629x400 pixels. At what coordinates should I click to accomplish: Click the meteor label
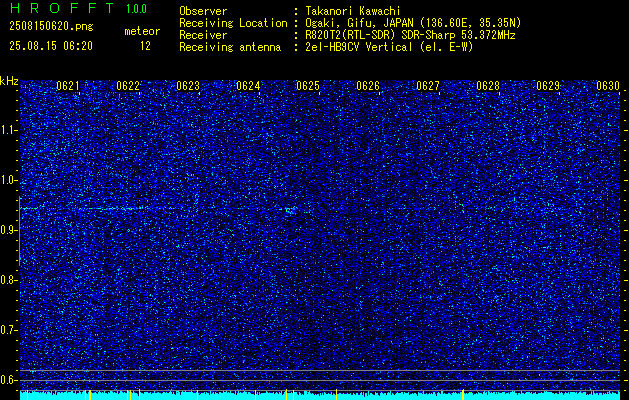(142, 31)
